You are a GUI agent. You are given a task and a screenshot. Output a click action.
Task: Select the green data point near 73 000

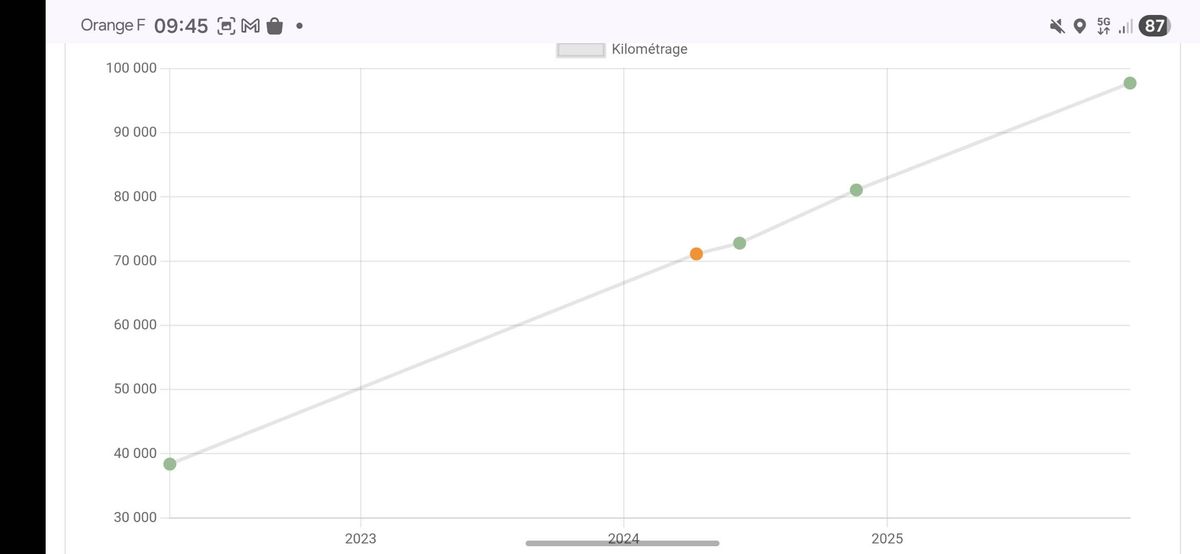[x=739, y=243]
